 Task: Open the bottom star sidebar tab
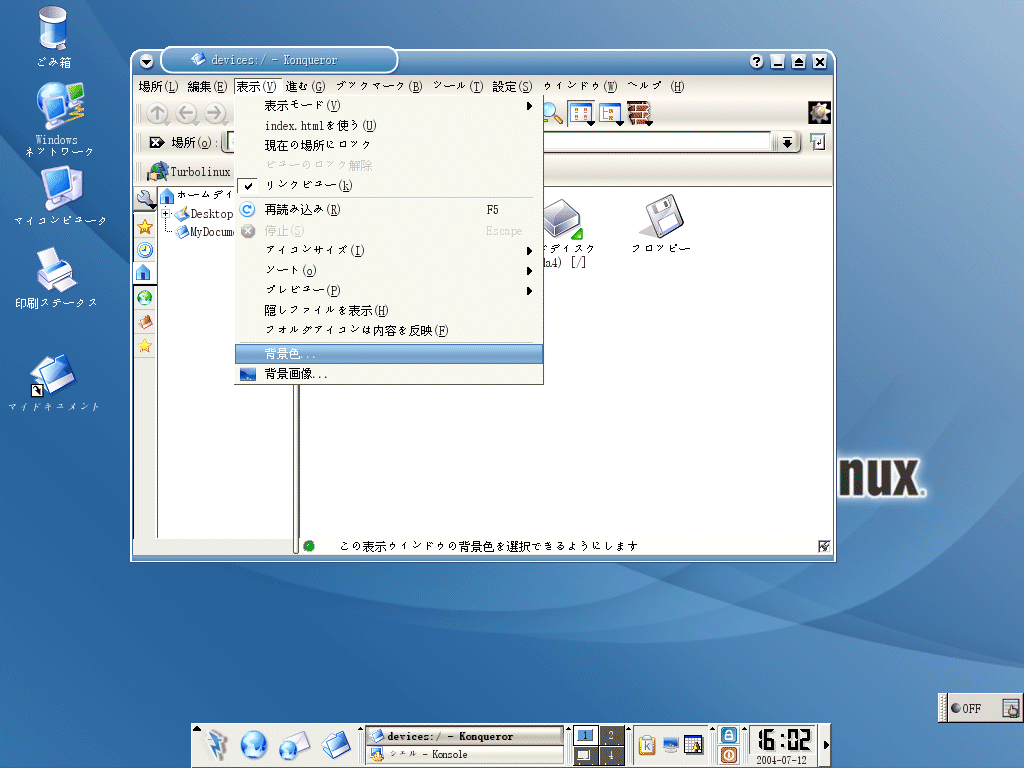[x=145, y=345]
